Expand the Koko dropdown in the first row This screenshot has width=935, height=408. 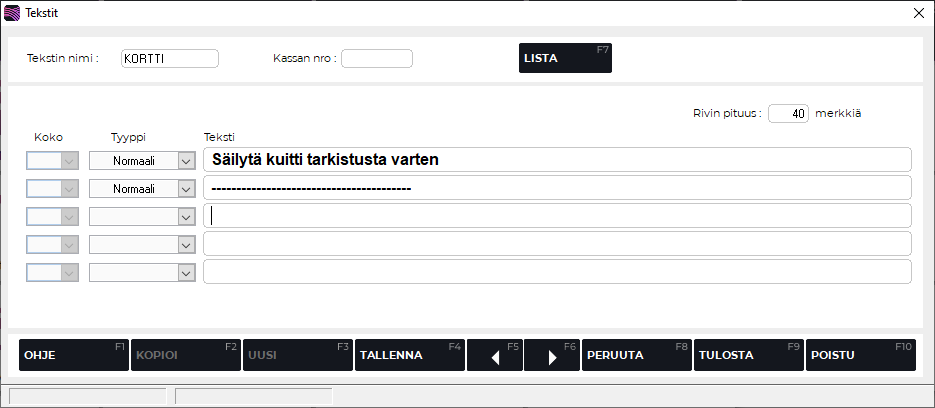click(69, 160)
